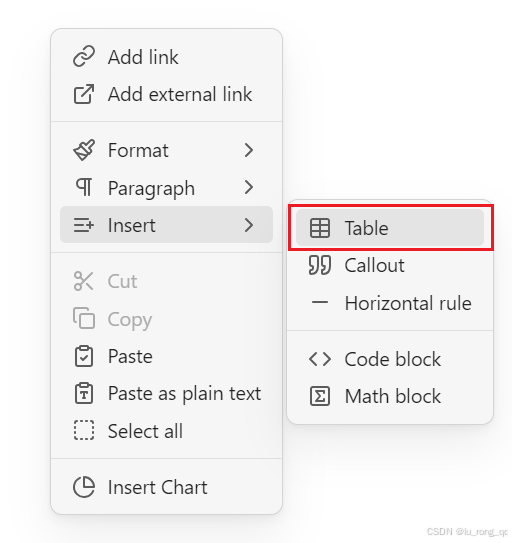The height and width of the screenshot is (543, 512).
Task: Click the Add external link label
Action: (x=180, y=94)
